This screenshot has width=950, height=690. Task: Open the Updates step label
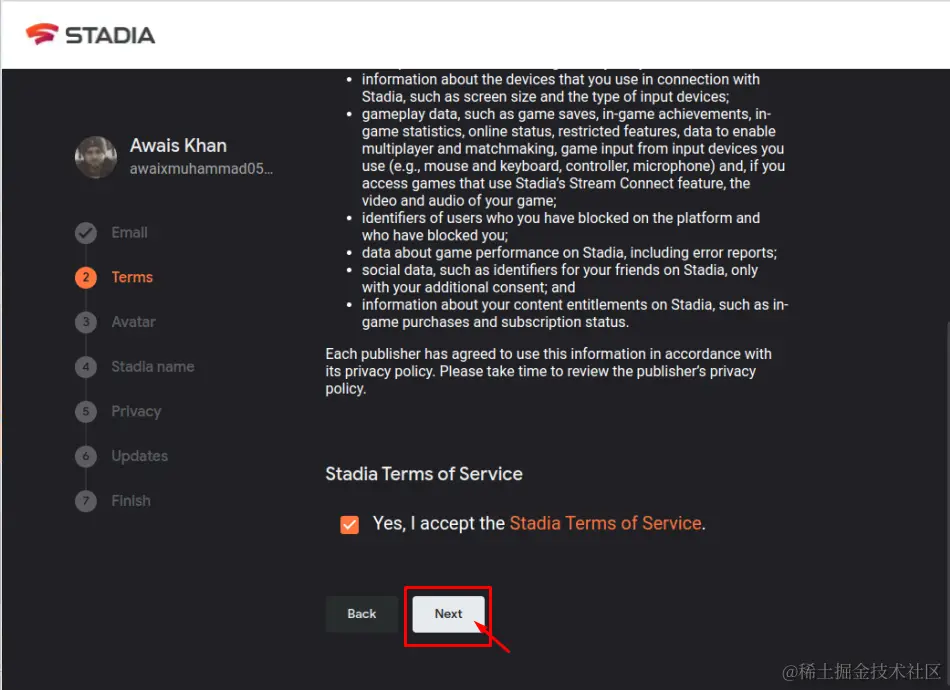pyautogui.click(x=139, y=456)
